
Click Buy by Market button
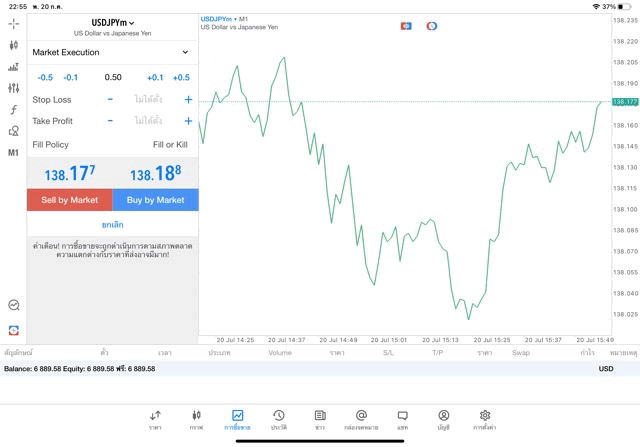156,200
